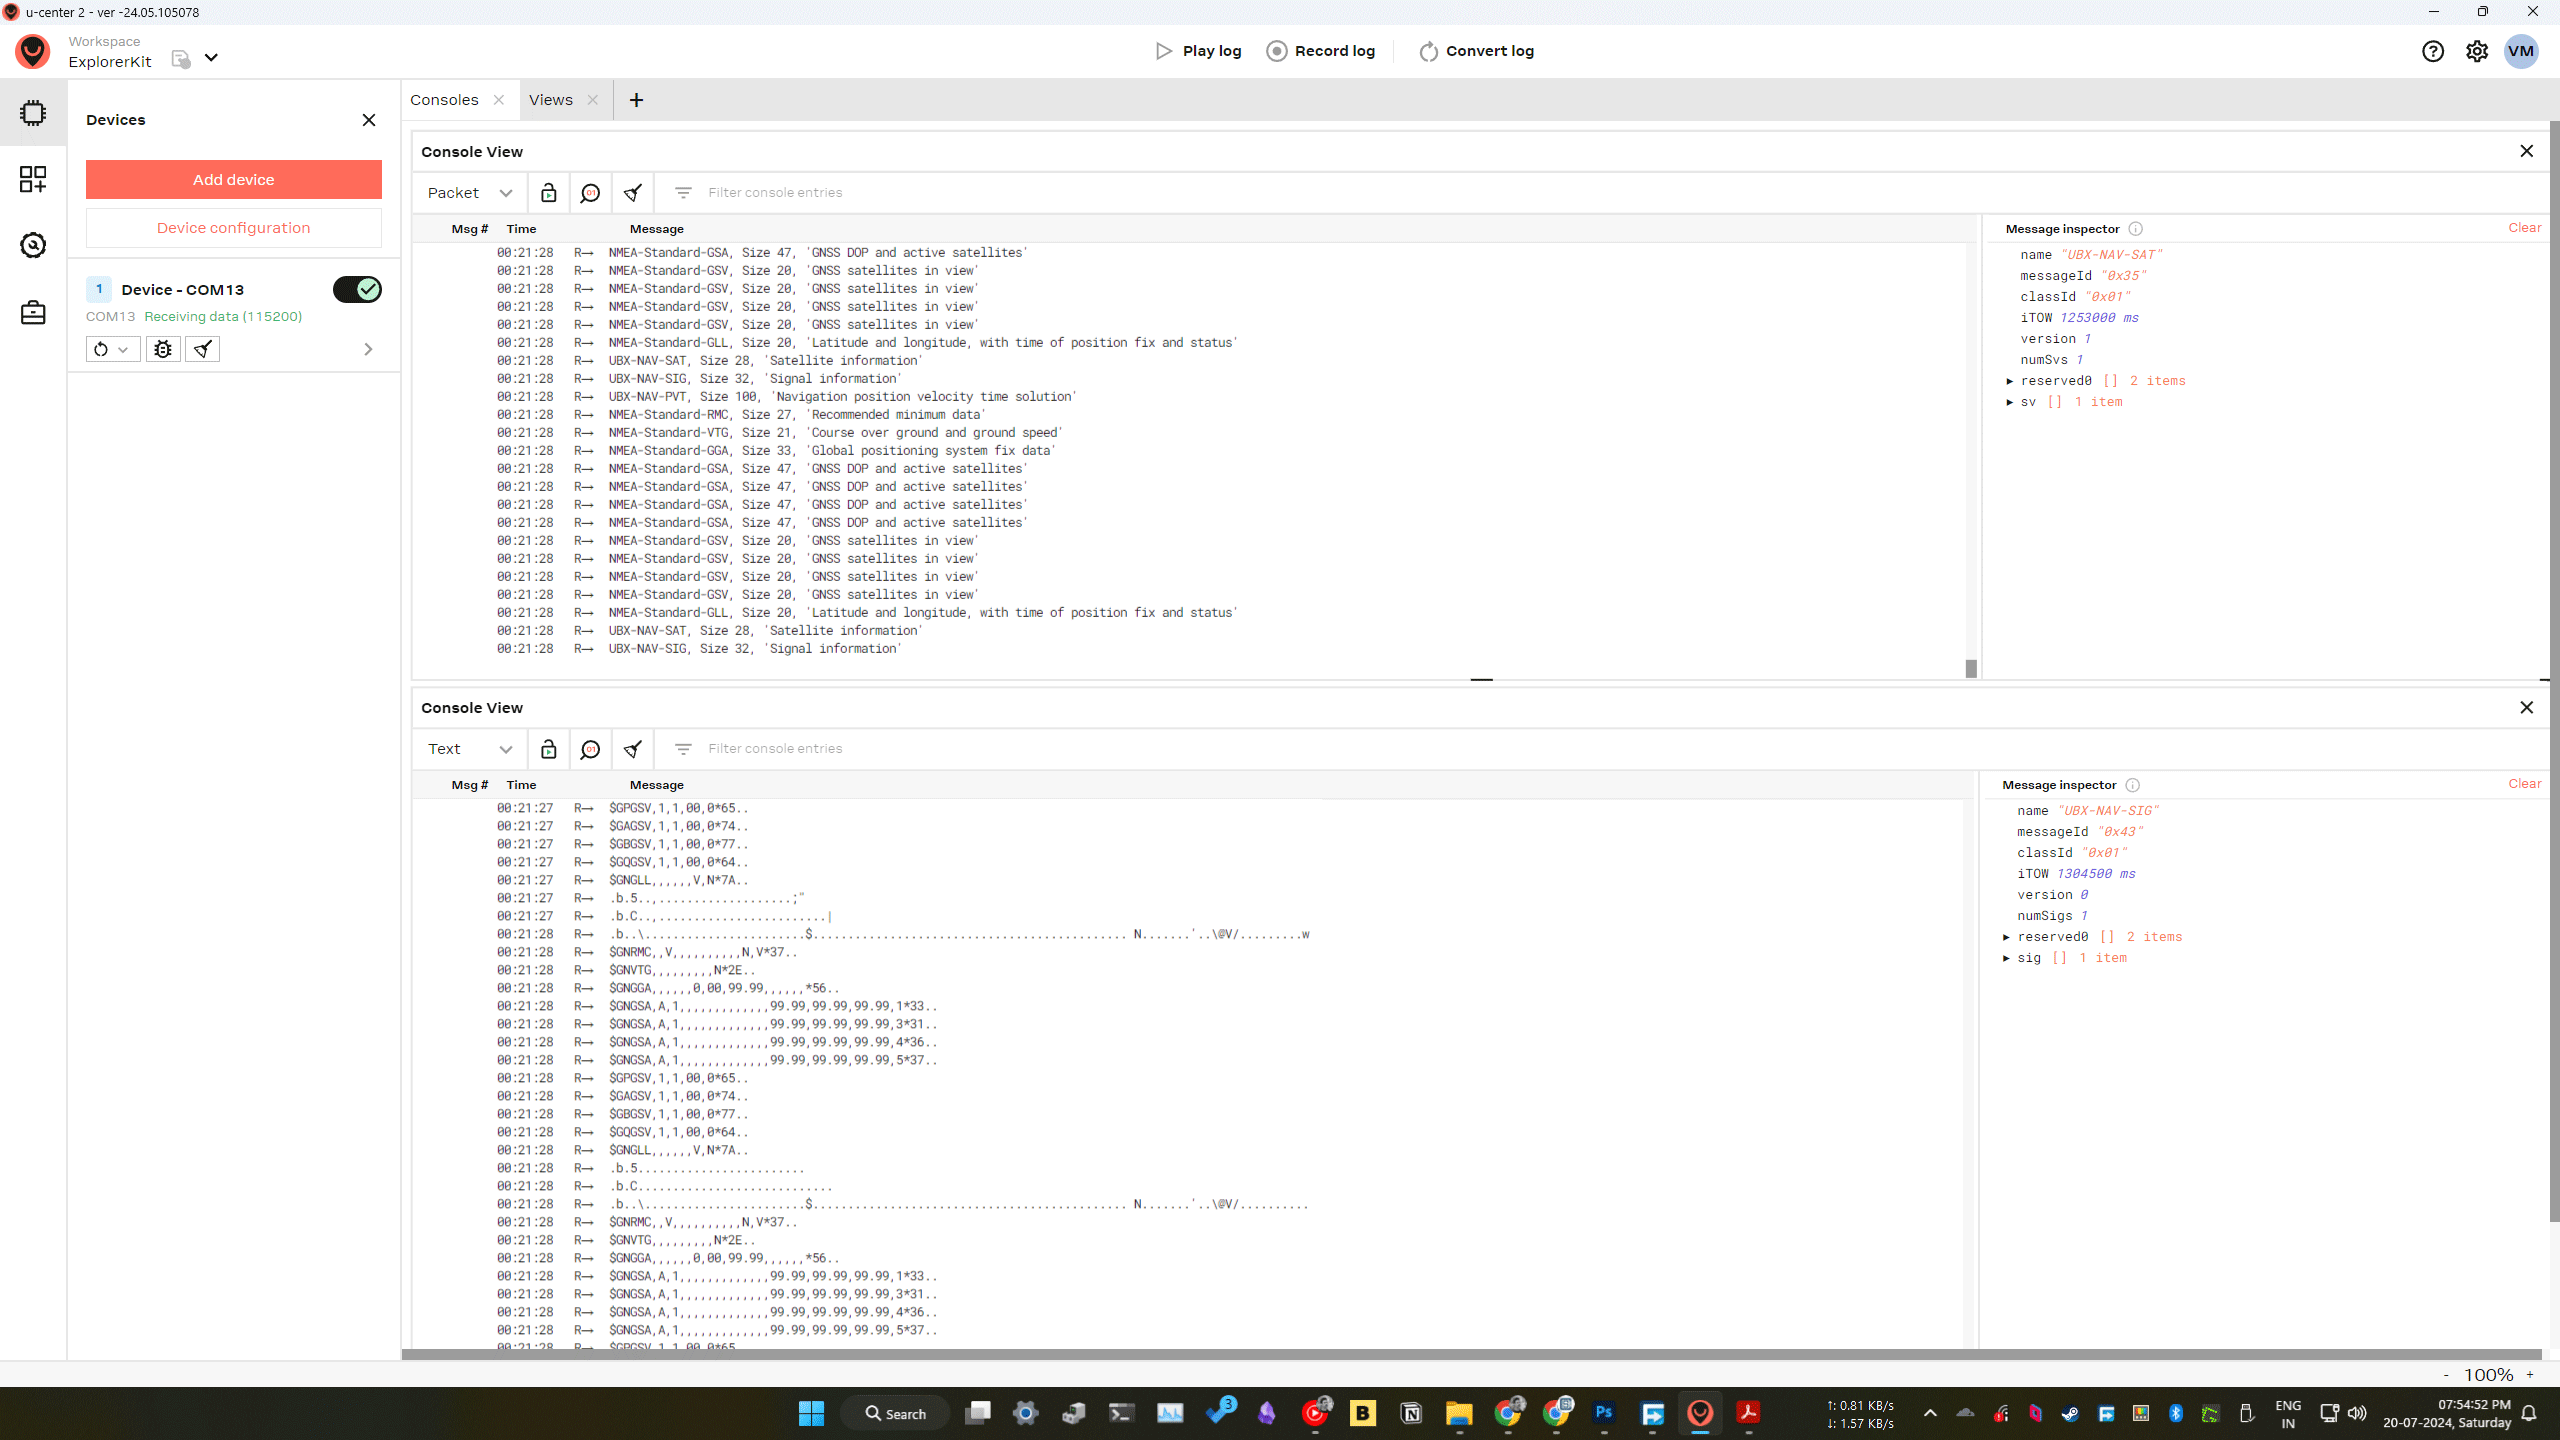Open Photoshop from taskbar
2560x1440 pixels.
tap(1604, 1413)
